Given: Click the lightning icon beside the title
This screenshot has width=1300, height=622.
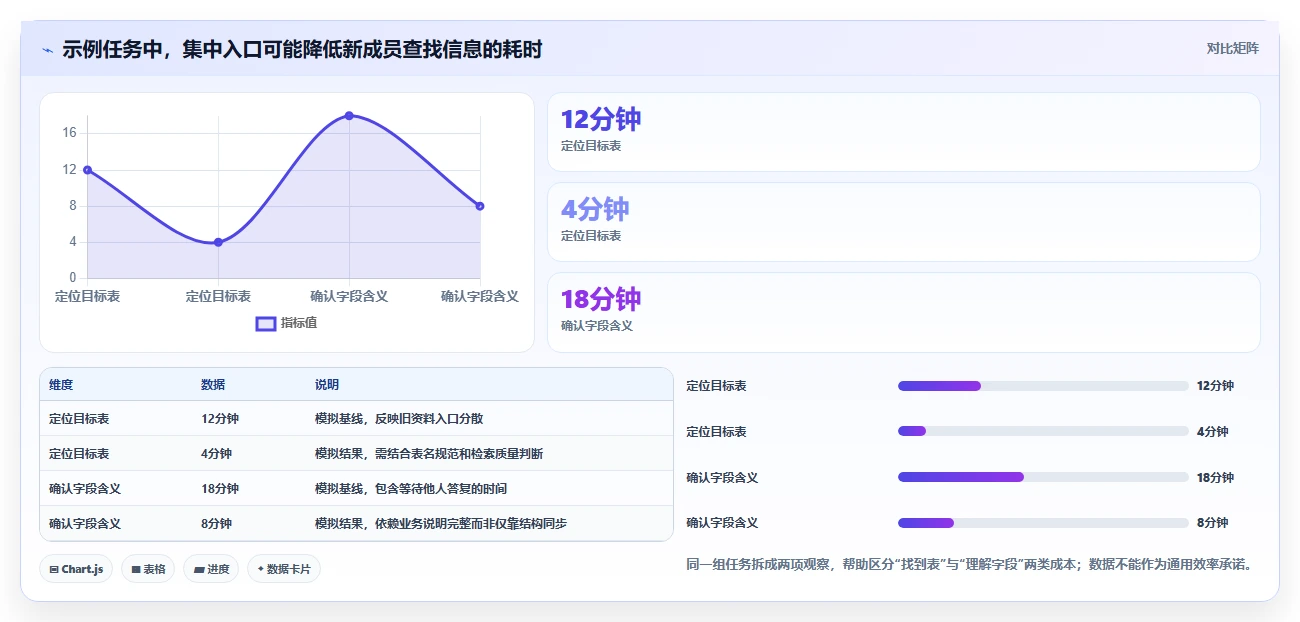Looking at the screenshot, I should point(47,49).
